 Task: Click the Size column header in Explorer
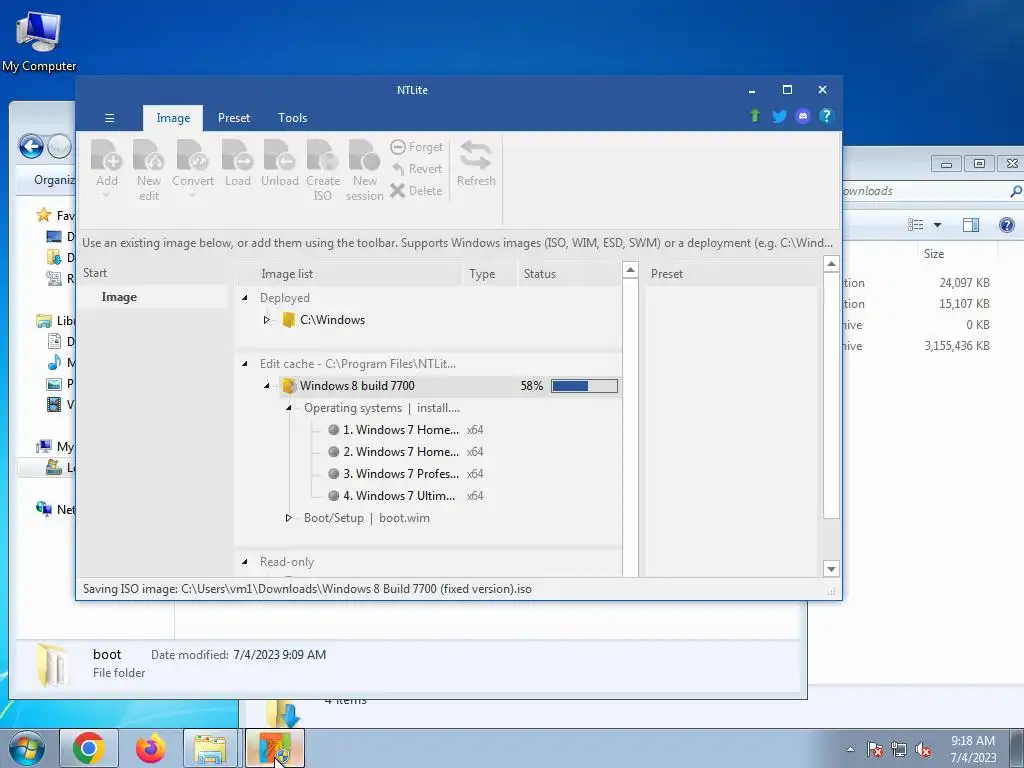[934, 253]
